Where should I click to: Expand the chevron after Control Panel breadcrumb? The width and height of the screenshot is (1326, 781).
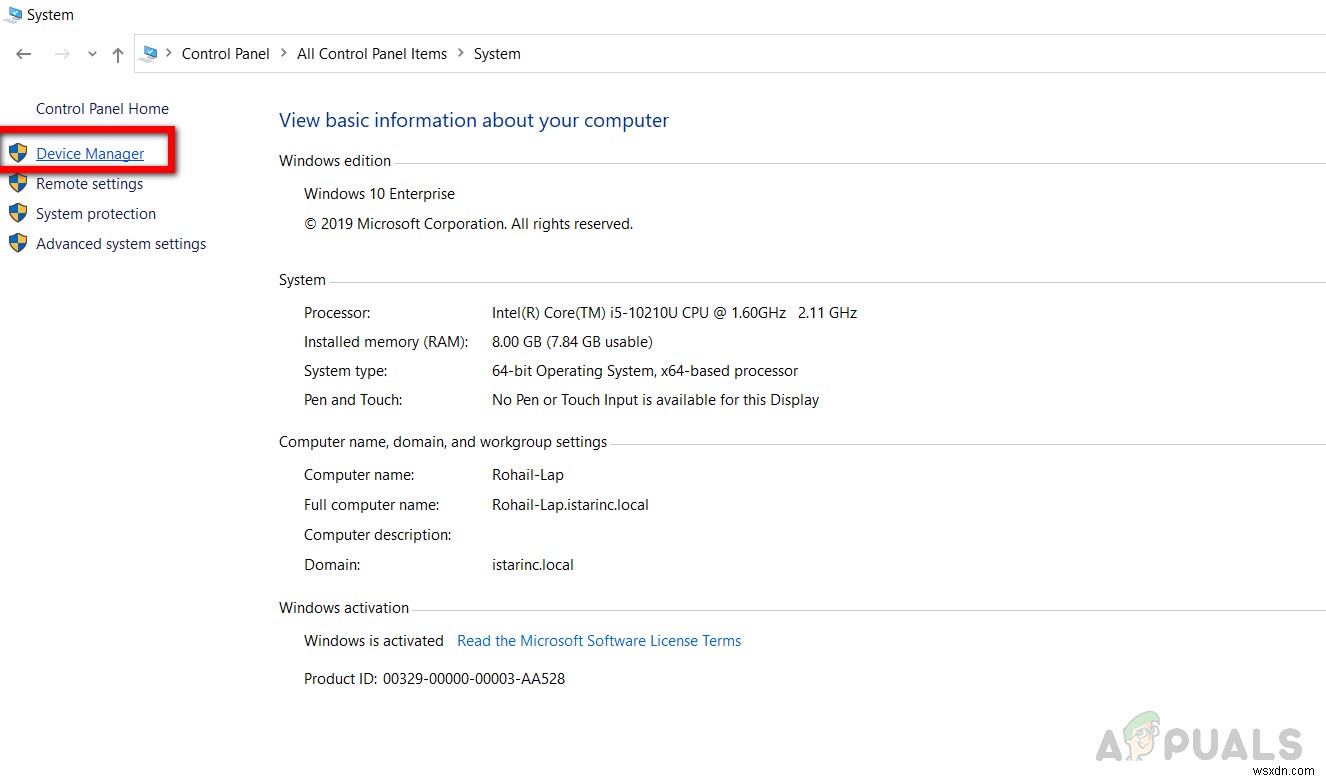[284, 54]
